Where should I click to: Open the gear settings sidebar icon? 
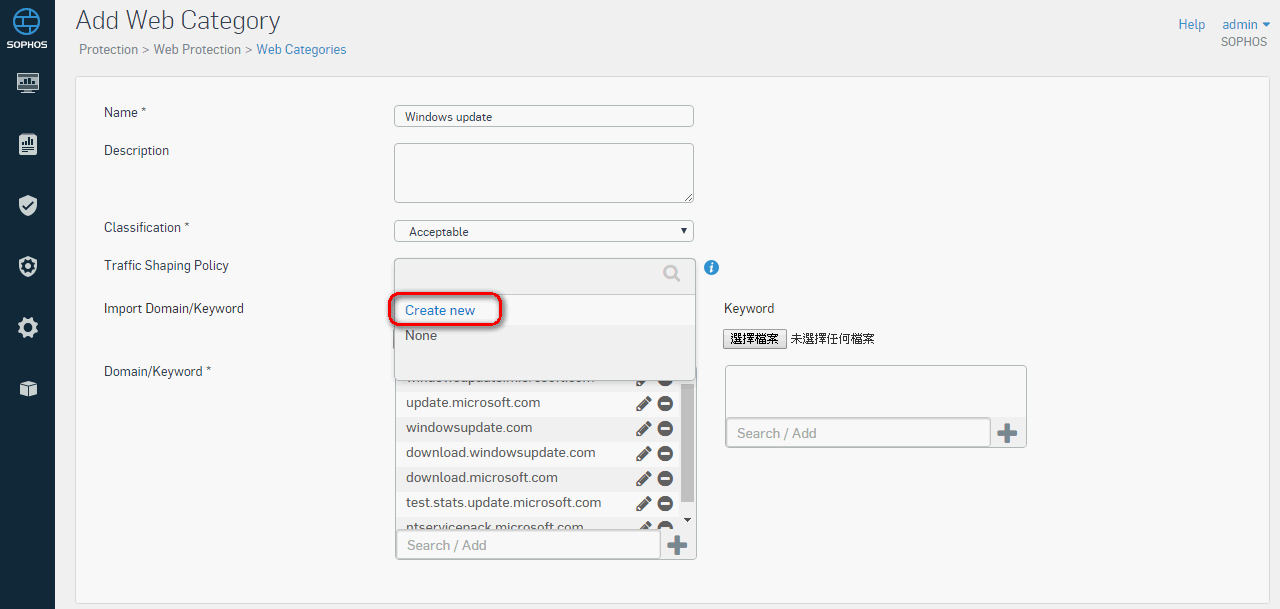(x=28, y=327)
